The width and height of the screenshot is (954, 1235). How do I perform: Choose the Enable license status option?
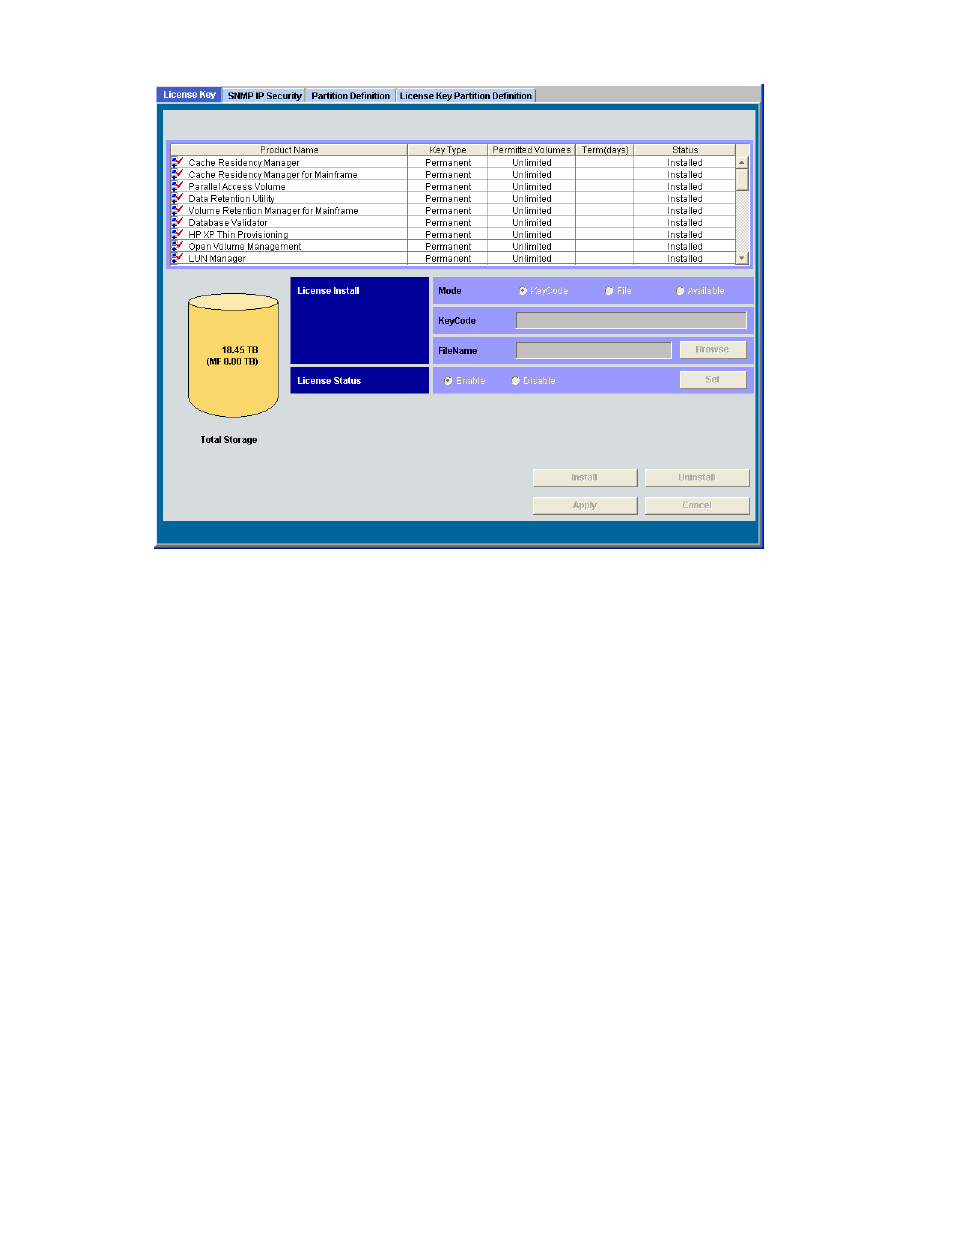[448, 381]
